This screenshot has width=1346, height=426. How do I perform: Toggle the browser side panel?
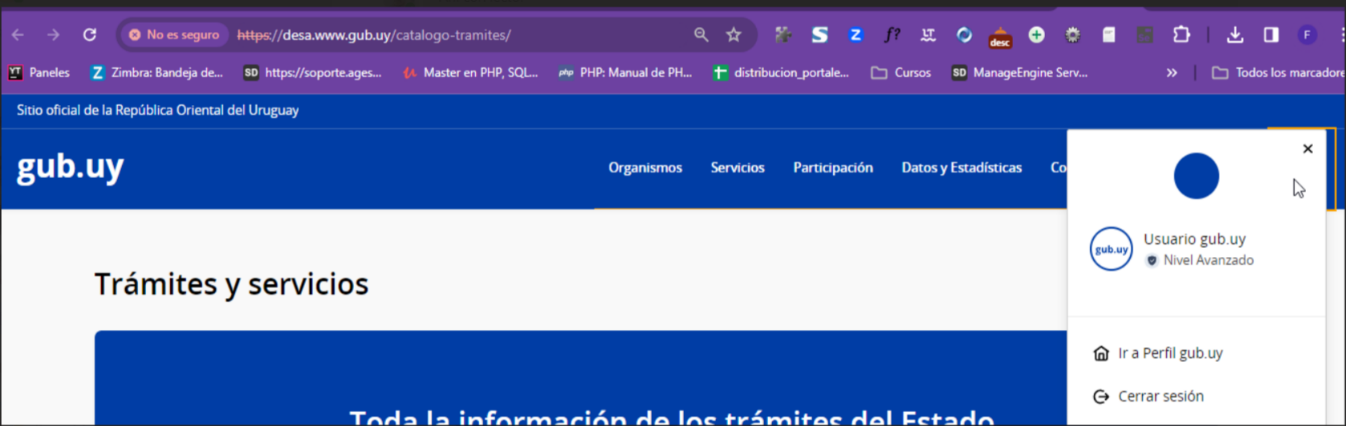(x=1271, y=35)
